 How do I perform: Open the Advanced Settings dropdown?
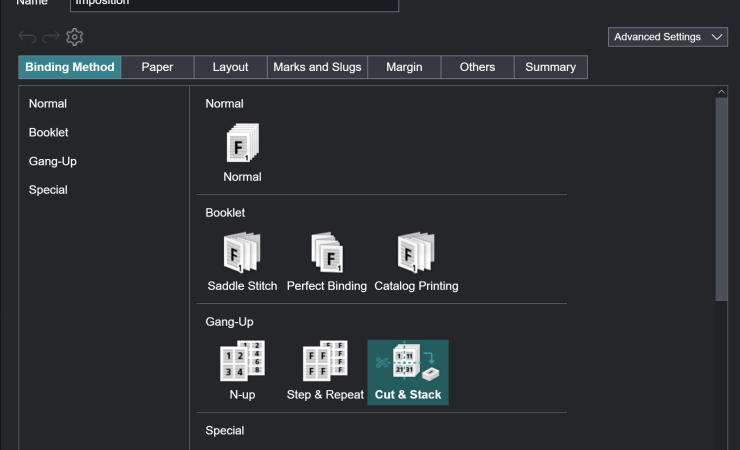(668, 37)
